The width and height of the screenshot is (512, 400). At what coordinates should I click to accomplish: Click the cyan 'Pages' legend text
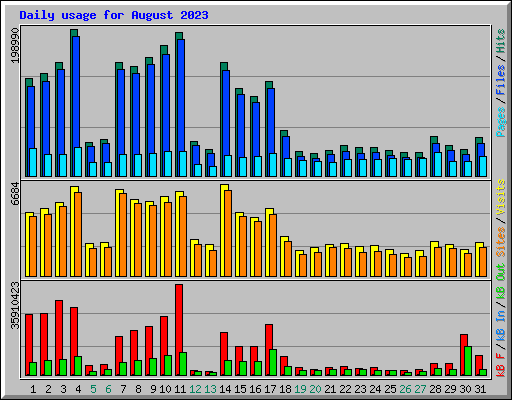[500, 122]
